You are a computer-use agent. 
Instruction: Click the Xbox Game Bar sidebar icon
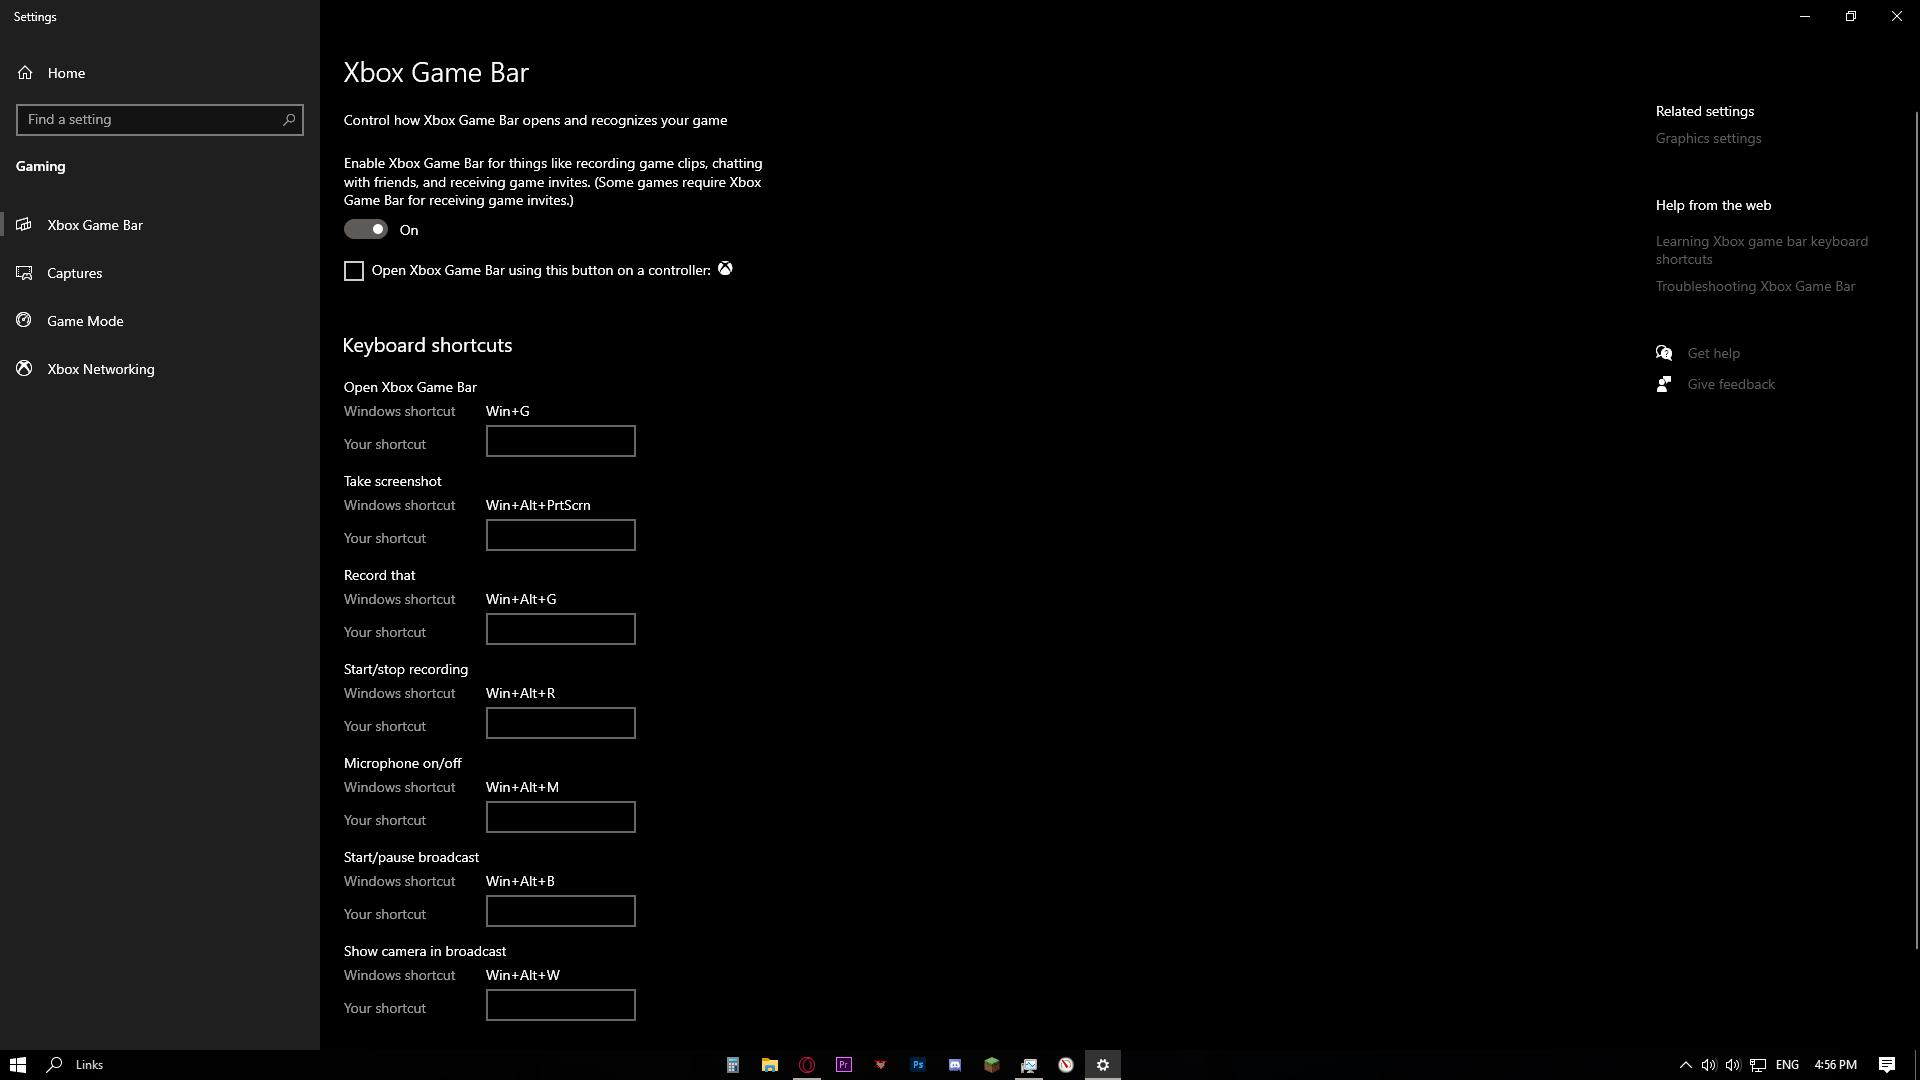coord(24,224)
